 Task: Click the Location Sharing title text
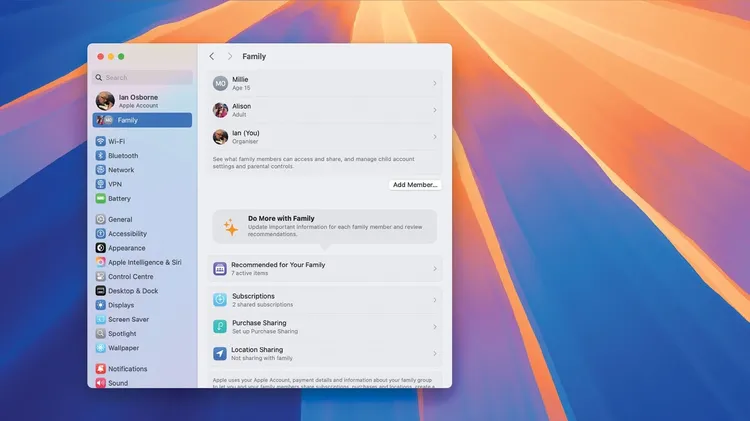coord(257,350)
